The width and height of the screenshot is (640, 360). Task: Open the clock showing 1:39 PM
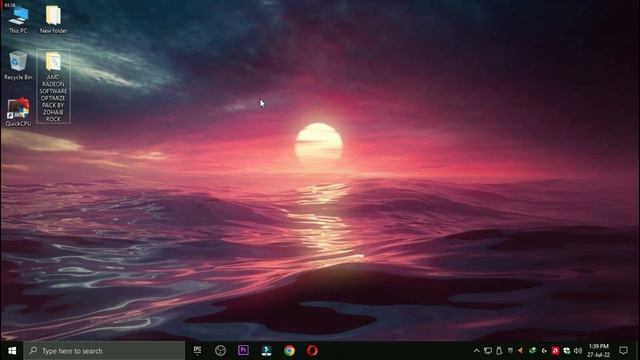(599, 351)
